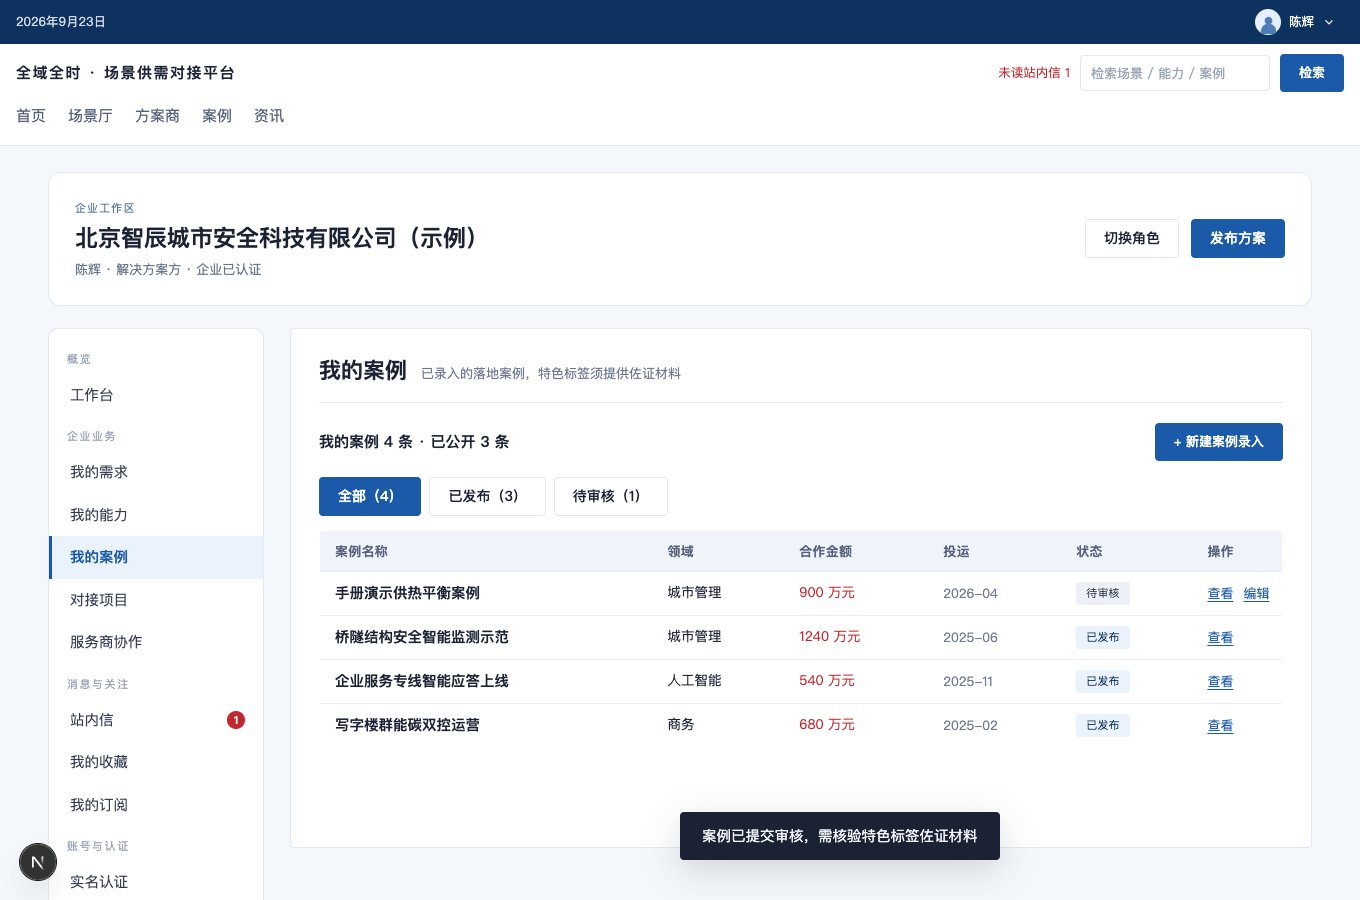Open the 首页 nav item
1360x900 pixels.
tap(31, 116)
